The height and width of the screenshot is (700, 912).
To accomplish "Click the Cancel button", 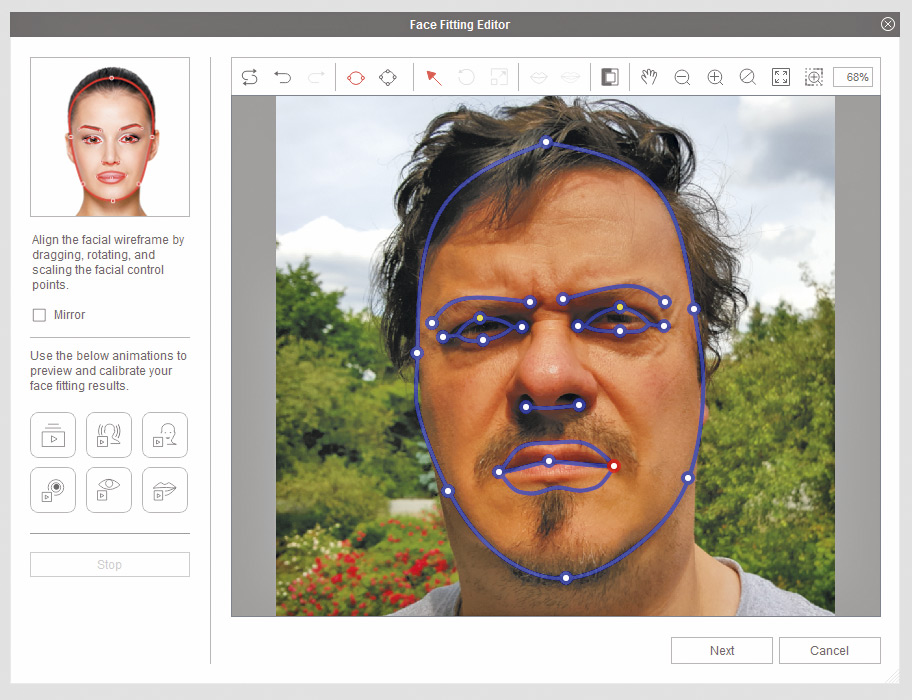I will click(x=829, y=650).
